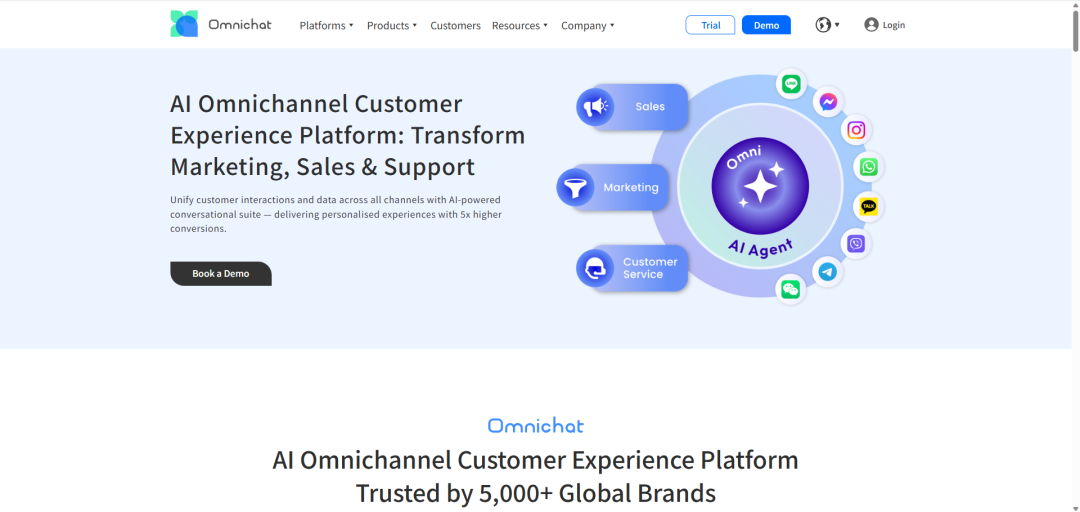The width and height of the screenshot is (1080, 512).
Task: Click the Customer Service headset icon
Action: (595, 268)
